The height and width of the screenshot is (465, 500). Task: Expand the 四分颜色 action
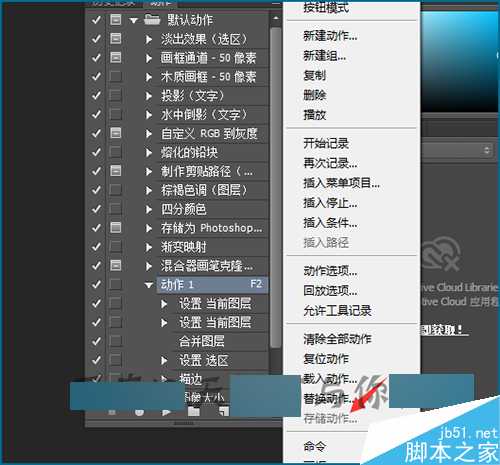pos(149,209)
